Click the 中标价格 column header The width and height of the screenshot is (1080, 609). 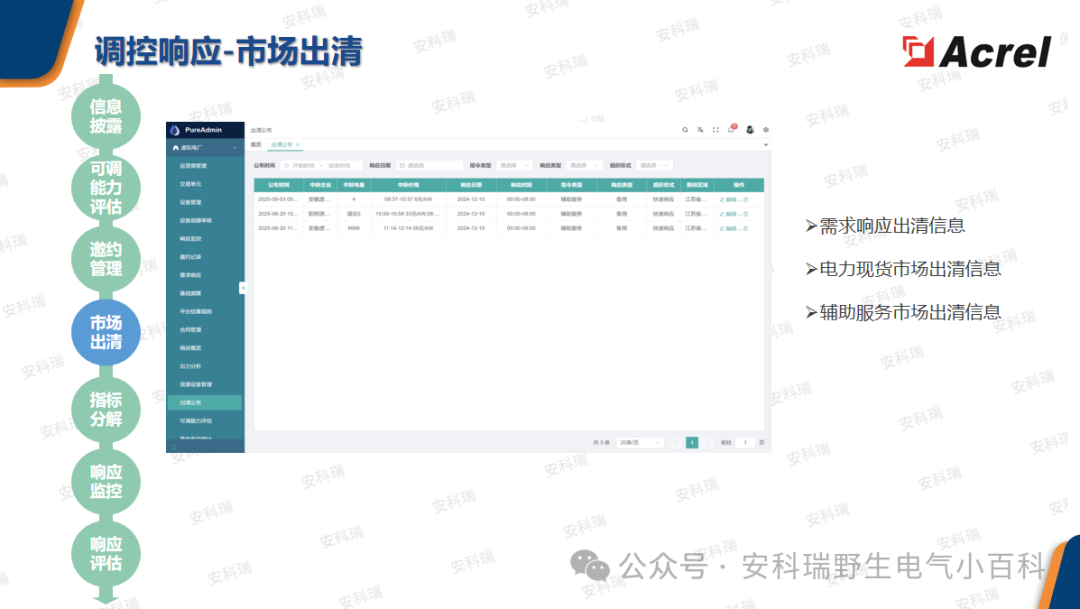(408, 185)
